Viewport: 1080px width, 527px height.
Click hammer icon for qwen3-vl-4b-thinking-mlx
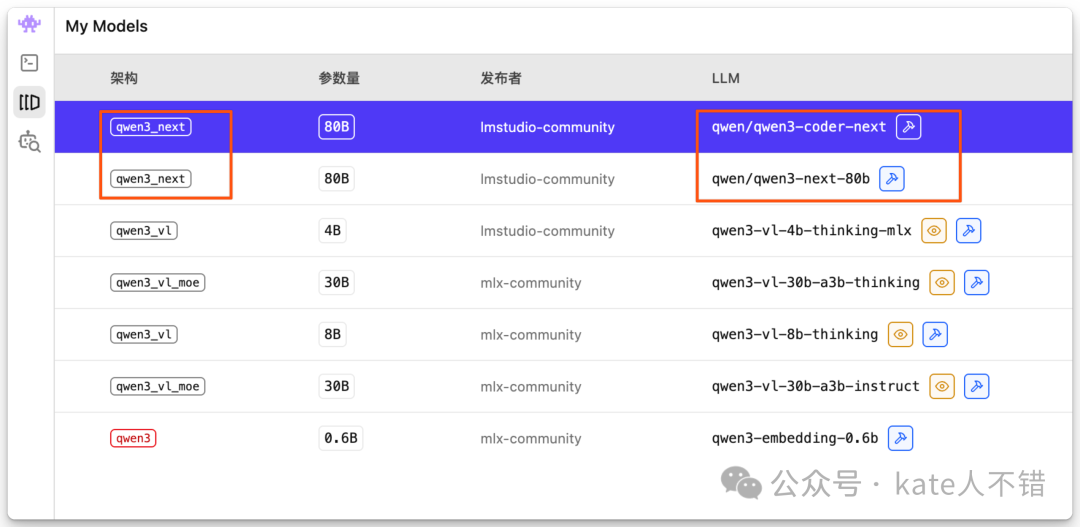point(968,231)
